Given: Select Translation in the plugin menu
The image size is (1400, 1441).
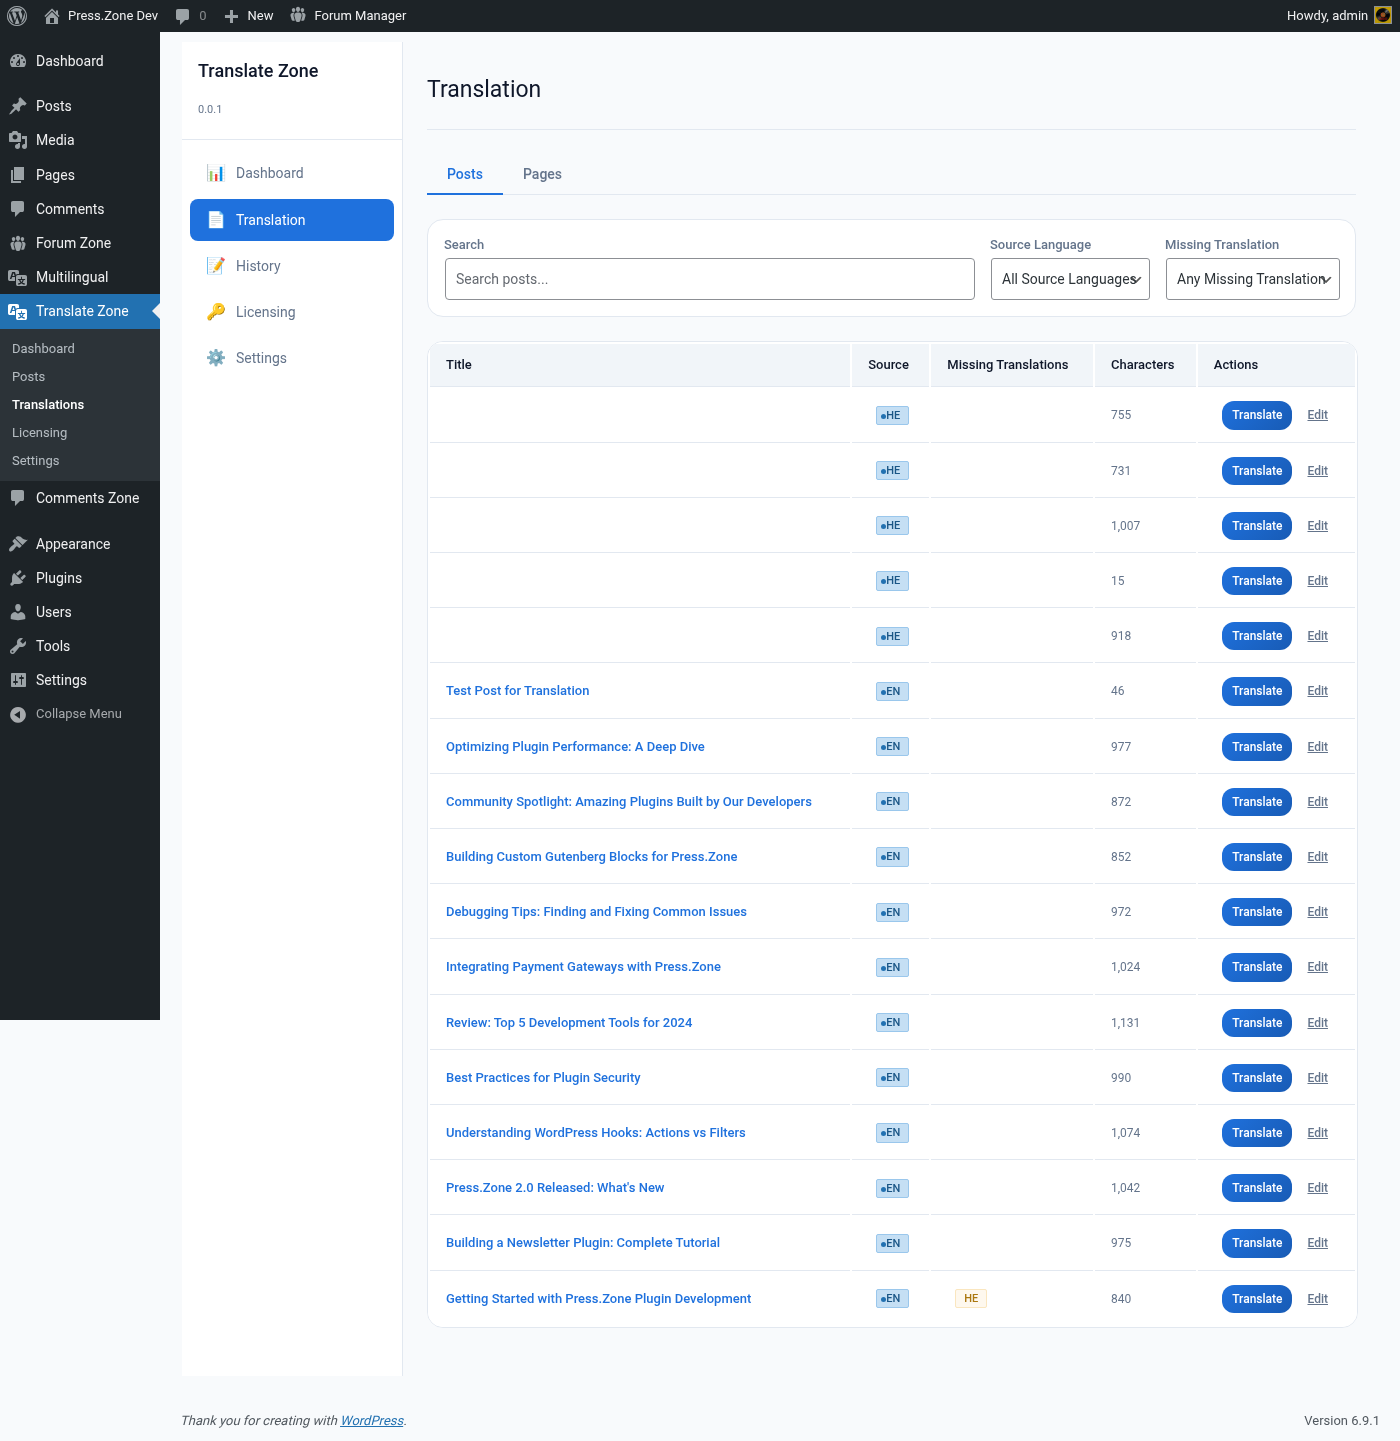Looking at the screenshot, I should [x=292, y=220].
